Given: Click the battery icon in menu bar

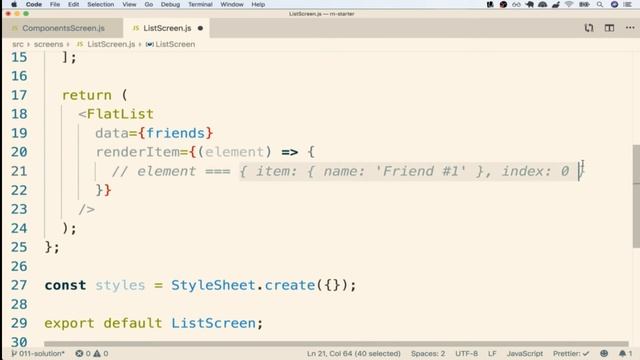Looking at the screenshot, I should pos(584,4).
